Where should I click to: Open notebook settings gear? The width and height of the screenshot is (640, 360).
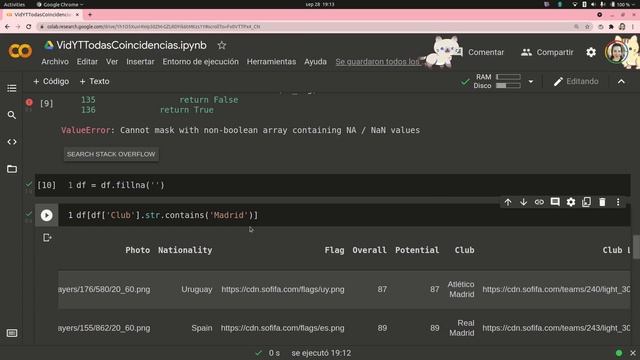(x=591, y=52)
